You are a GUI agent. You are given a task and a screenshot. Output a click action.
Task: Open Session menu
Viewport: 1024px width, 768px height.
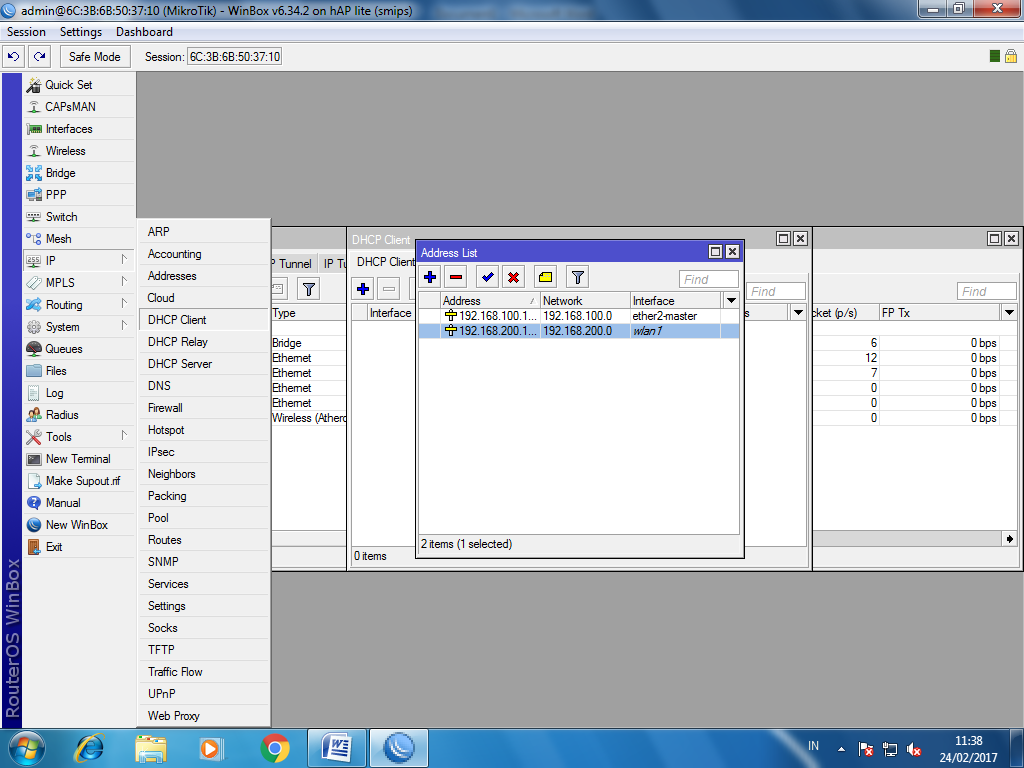(x=26, y=32)
